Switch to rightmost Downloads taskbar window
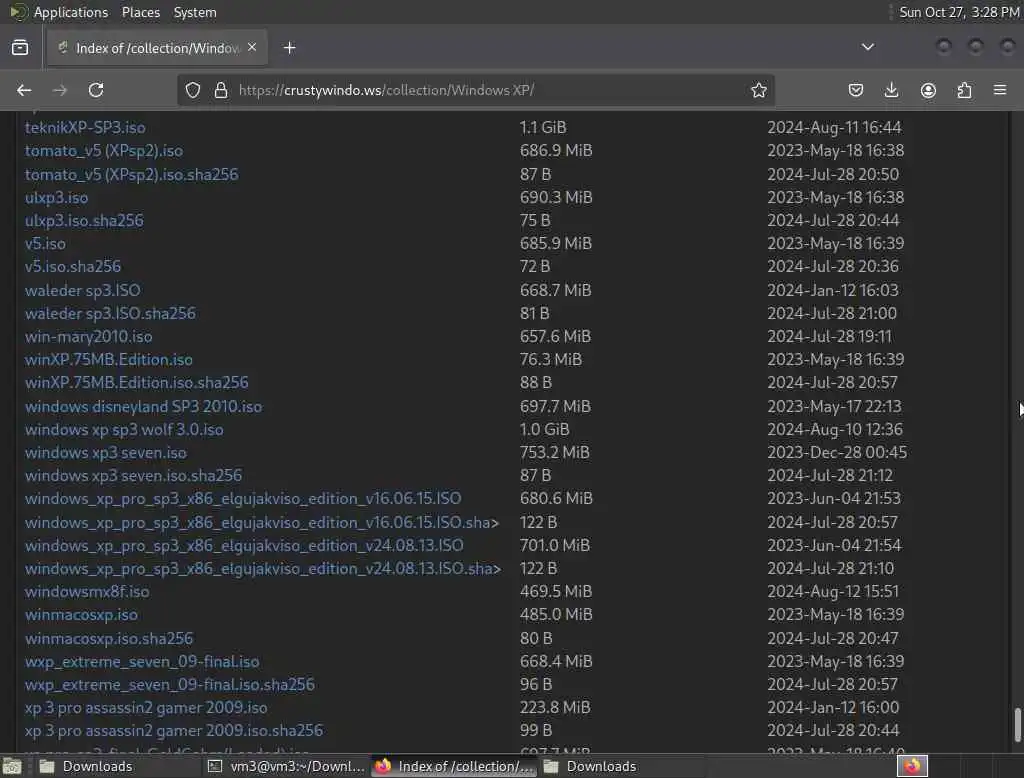1024x778 pixels. pos(620,766)
